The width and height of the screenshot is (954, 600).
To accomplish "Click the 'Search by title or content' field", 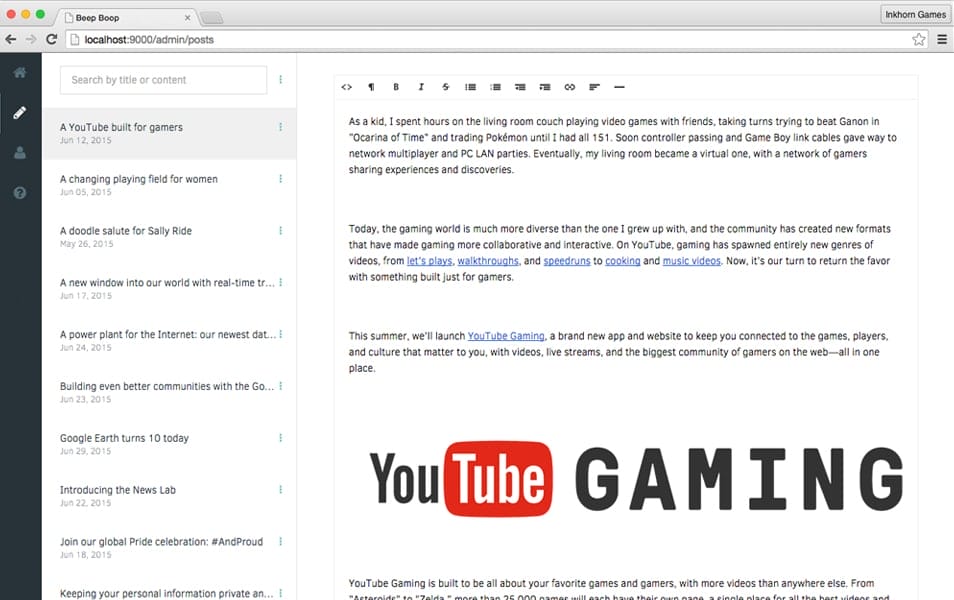I will (x=163, y=80).
